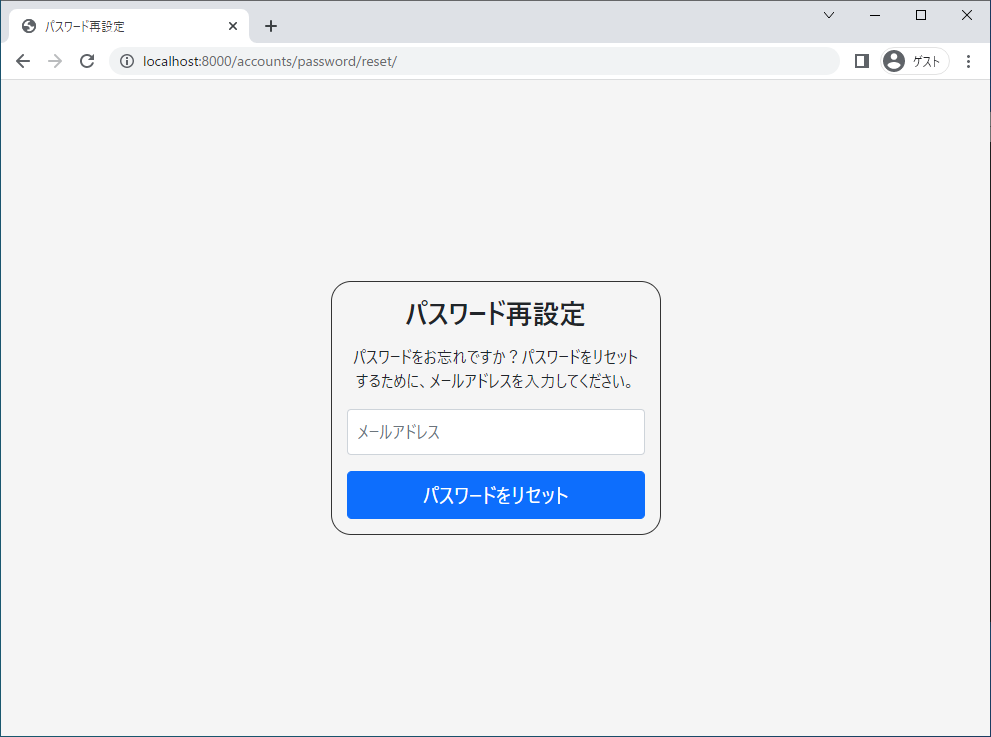Minimize the browser window
This screenshot has height=737, width=991.
[x=873, y=15]
